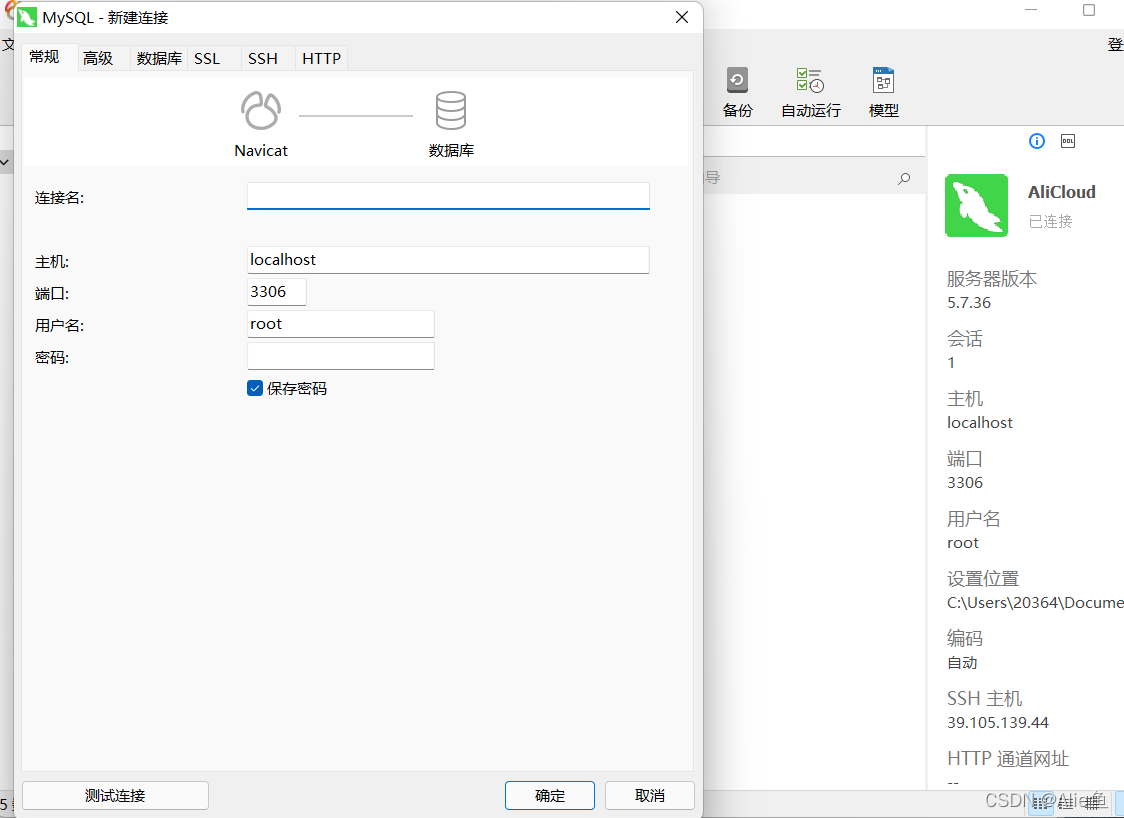Click the AliCloud name in info panel
This screenshot has height=818, width=1124.
click(x=1062, y=192)
